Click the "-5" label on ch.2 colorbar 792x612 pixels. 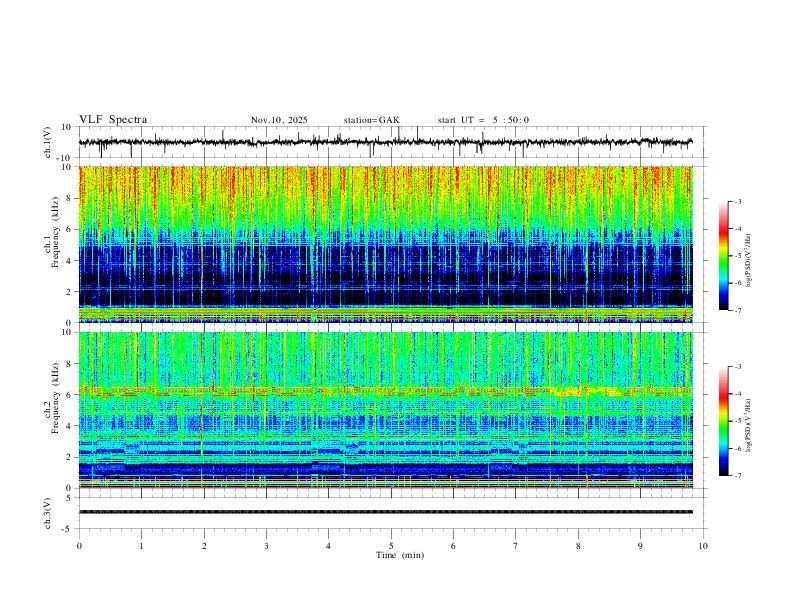(x=737, y=421)
